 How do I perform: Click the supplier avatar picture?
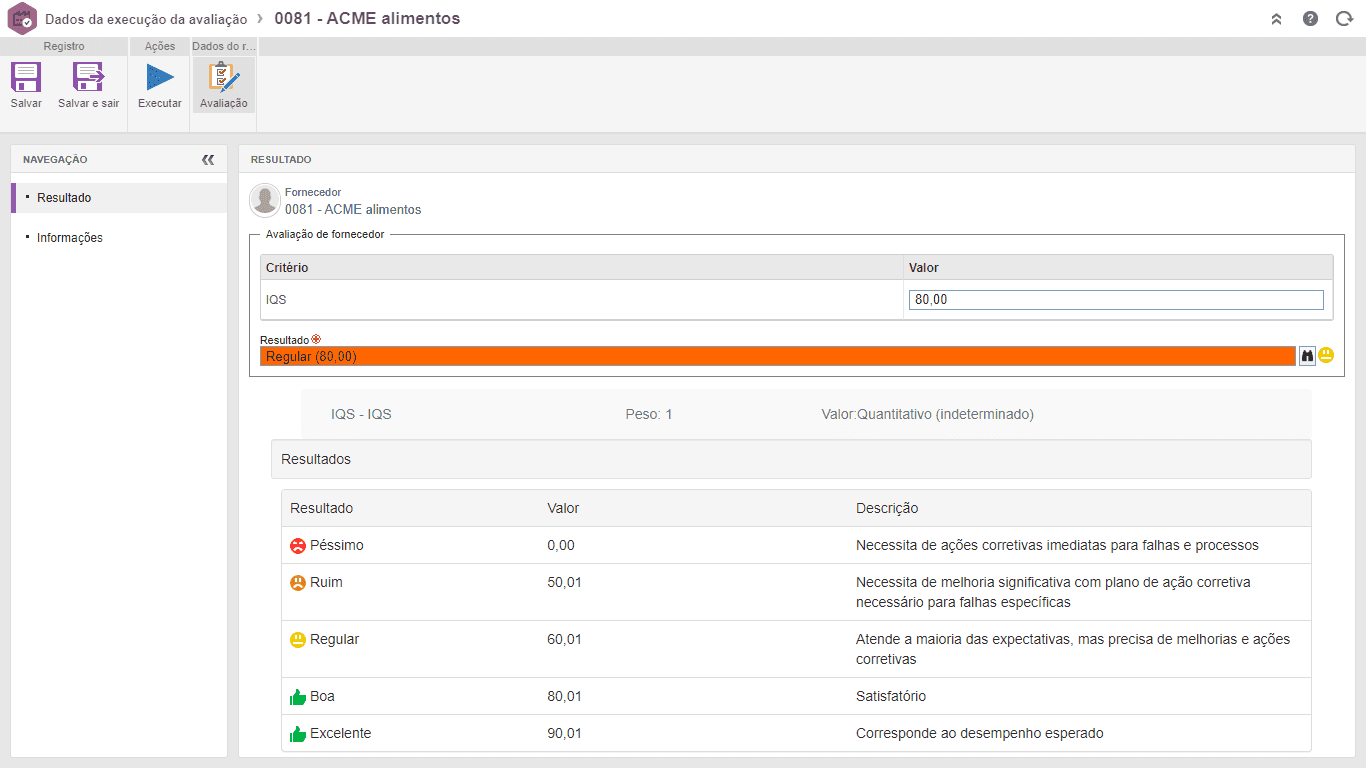265,200
